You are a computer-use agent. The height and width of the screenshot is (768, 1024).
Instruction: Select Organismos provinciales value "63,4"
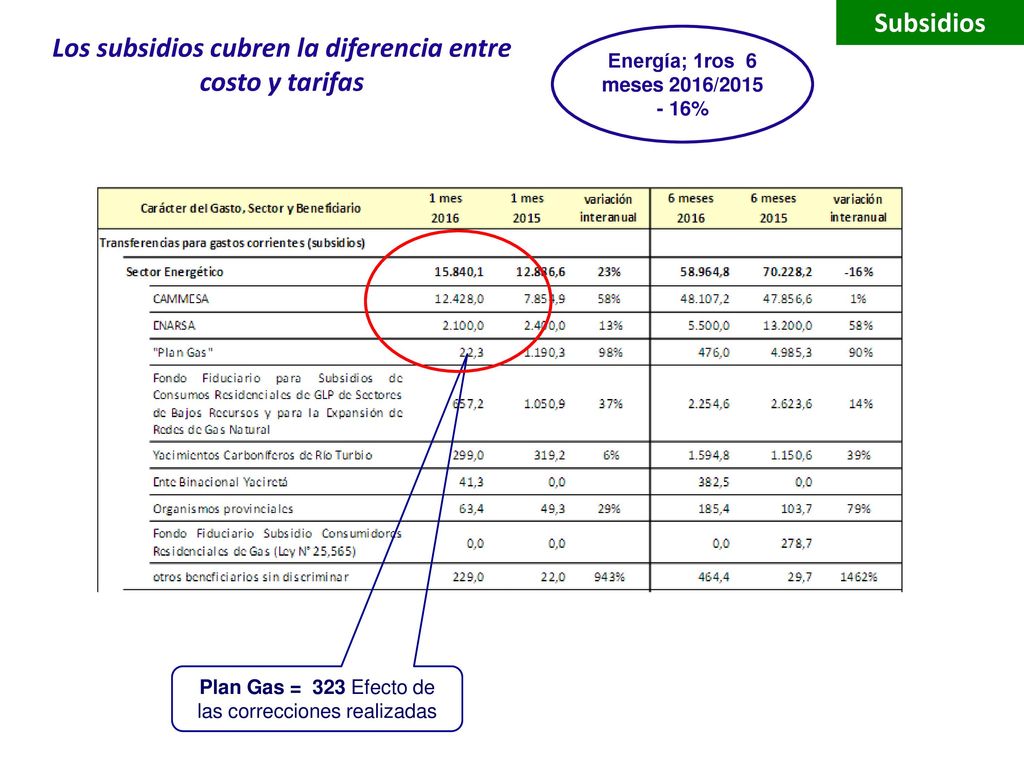tap(472, 509)
